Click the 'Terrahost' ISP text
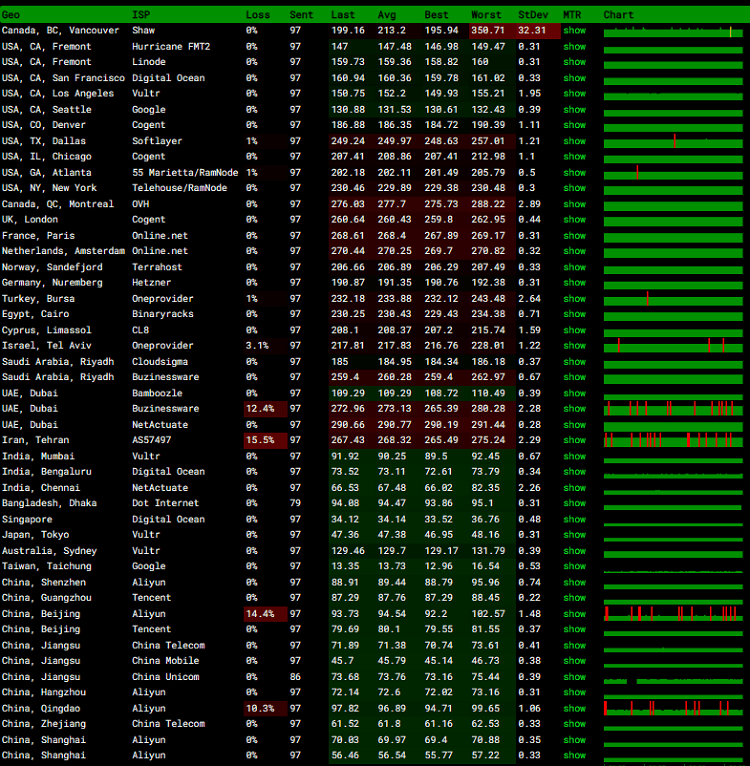The image size is (750, 766). click(x=157, y=267)
